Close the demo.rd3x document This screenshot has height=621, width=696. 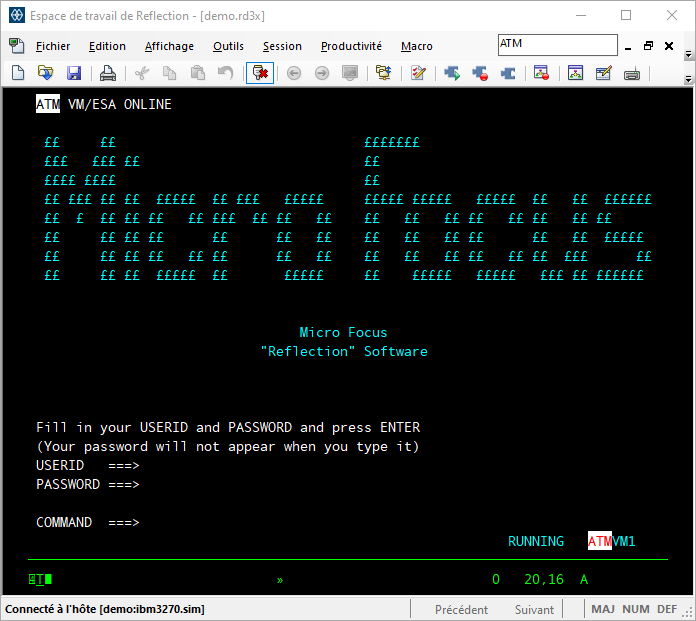pos(669,46)
